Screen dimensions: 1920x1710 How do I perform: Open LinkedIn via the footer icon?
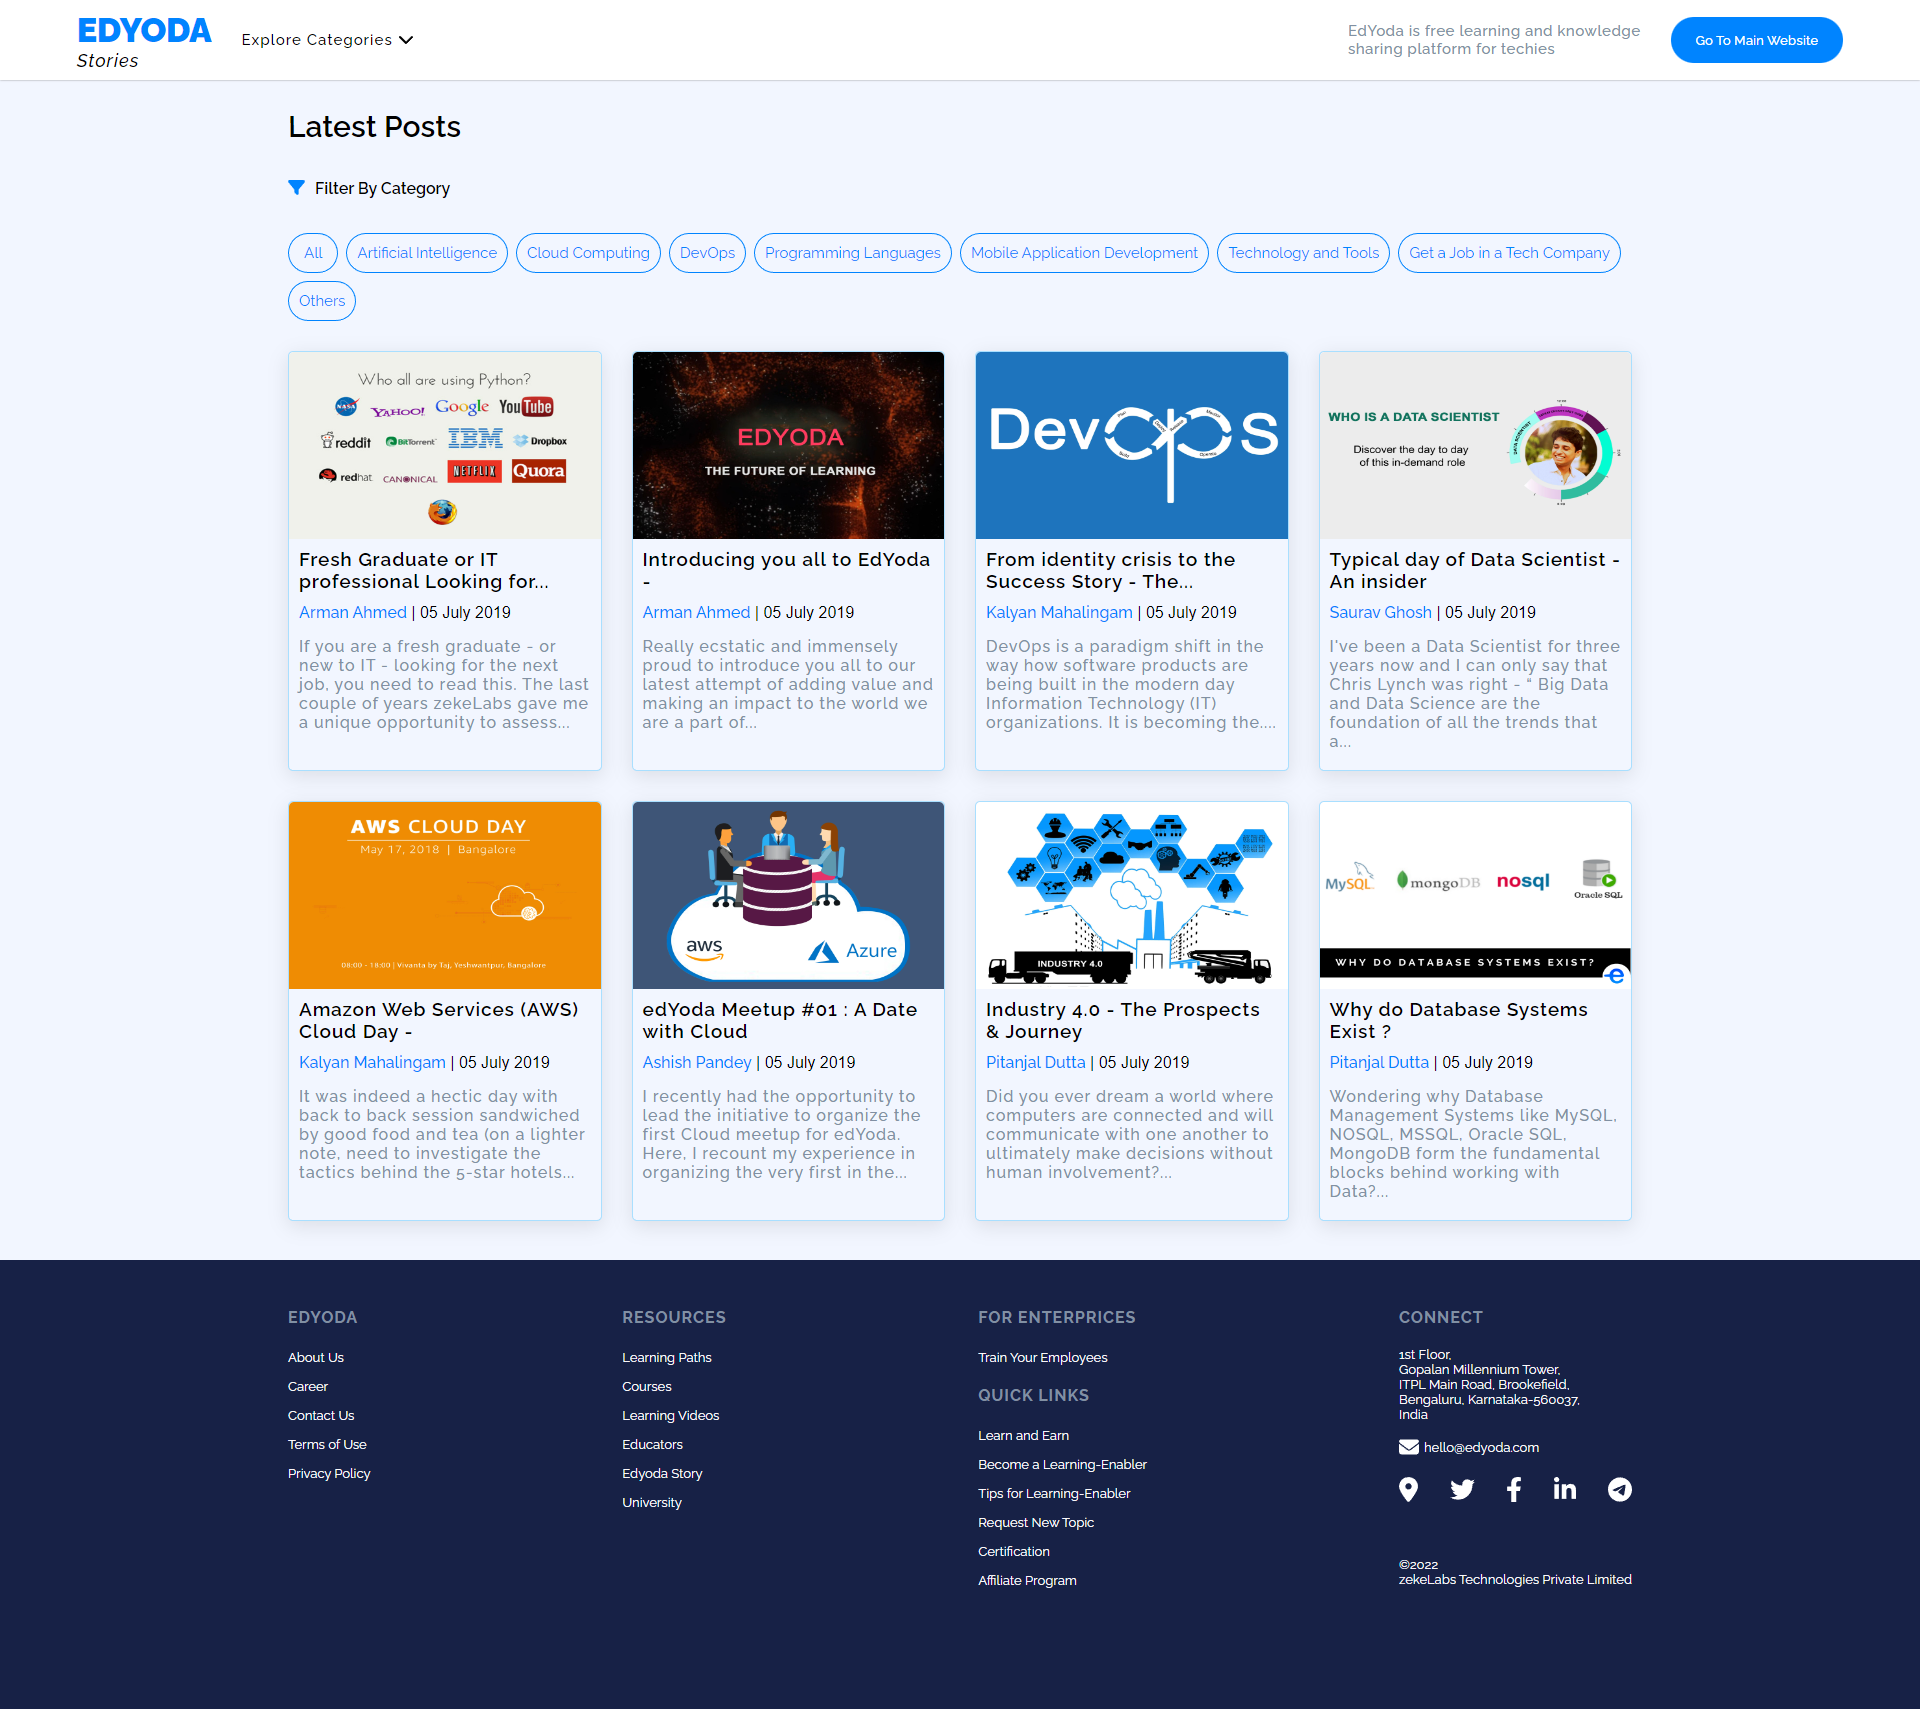[x=1565, y=1489]
